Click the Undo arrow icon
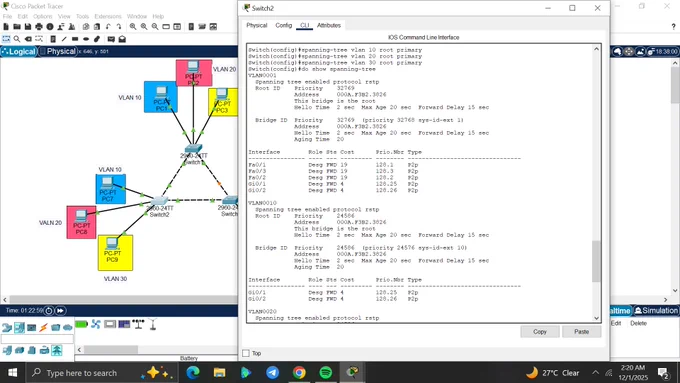Image resolution: width=680 pixels, height=383 pixels. (x=108, y=27)
